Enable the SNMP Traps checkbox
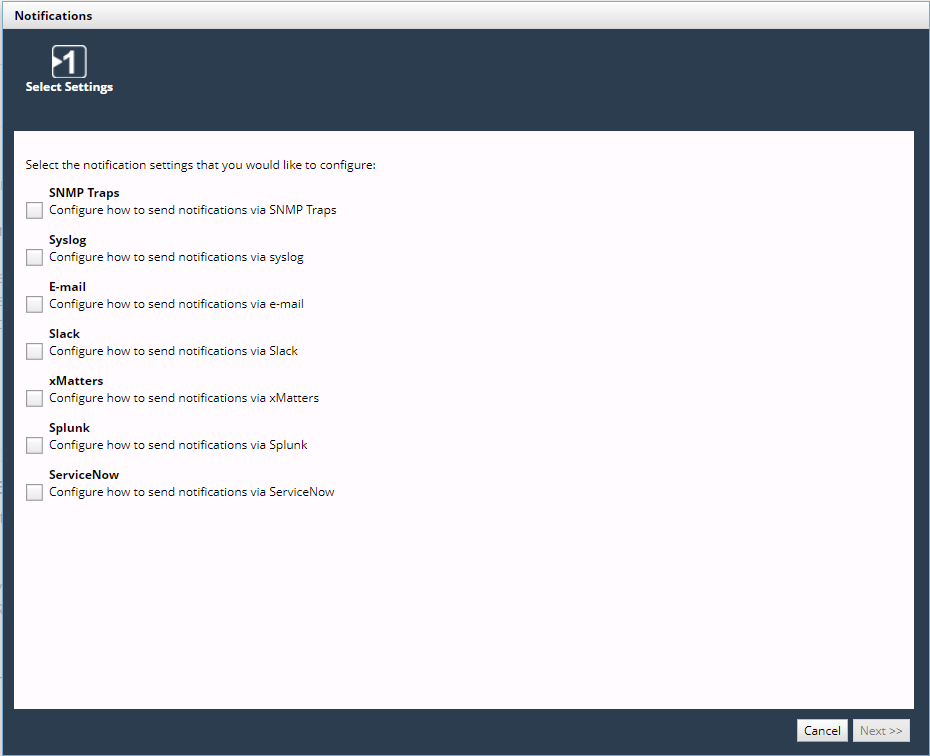Screen dimensions: 930x756 click(x=35, y=211)
